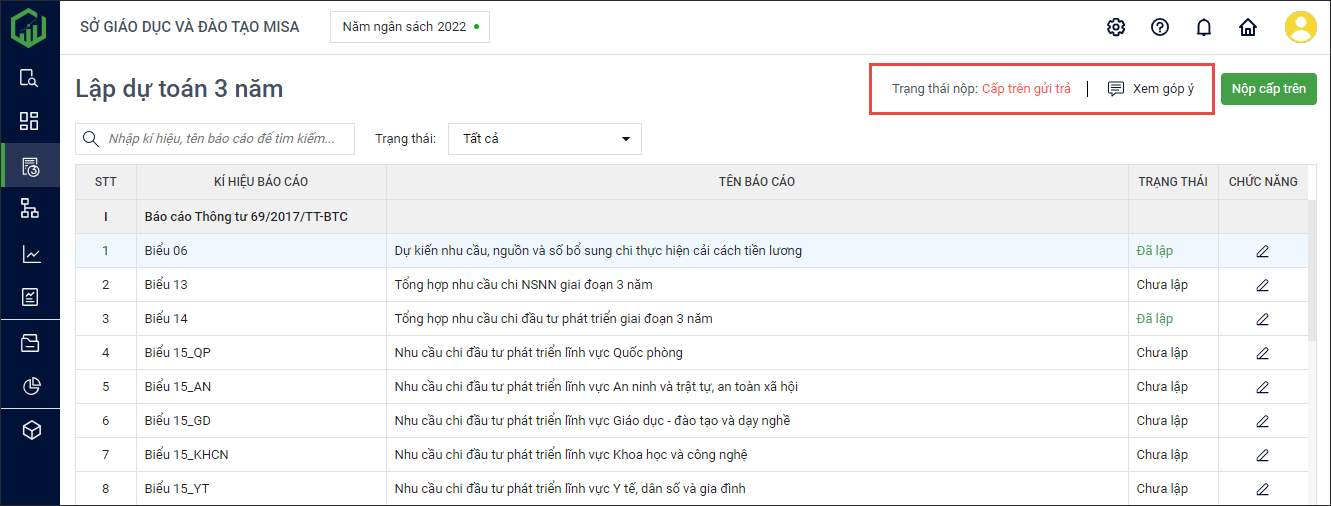The height and width of the screenshot is (506, 1331).
Task: Click the edit pencil for Biểu 15_GD
Action: point(1262,421)
